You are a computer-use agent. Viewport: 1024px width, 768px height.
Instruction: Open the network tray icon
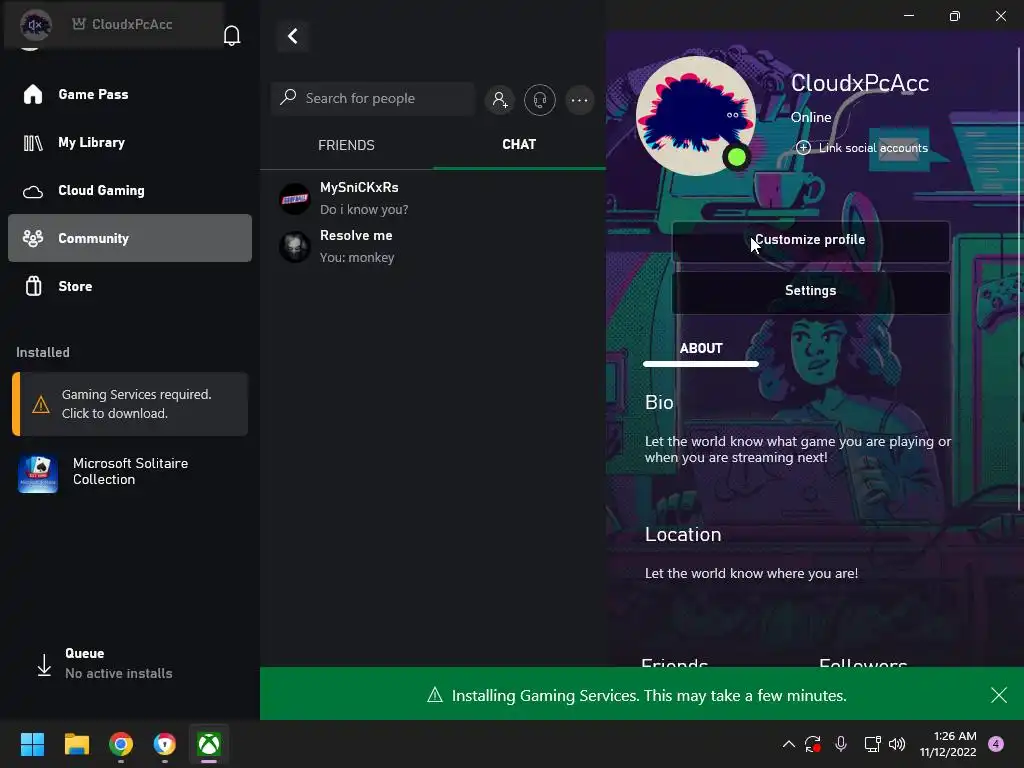pyautogui.click(x=872, y=744)
